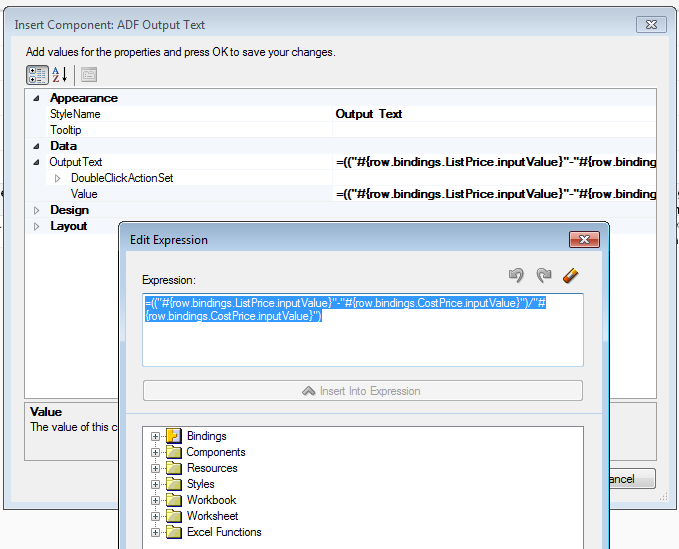This screenshot has width=679, height=549.
Task: Select the Worksheet folder icon
Action: pos(174,516)
